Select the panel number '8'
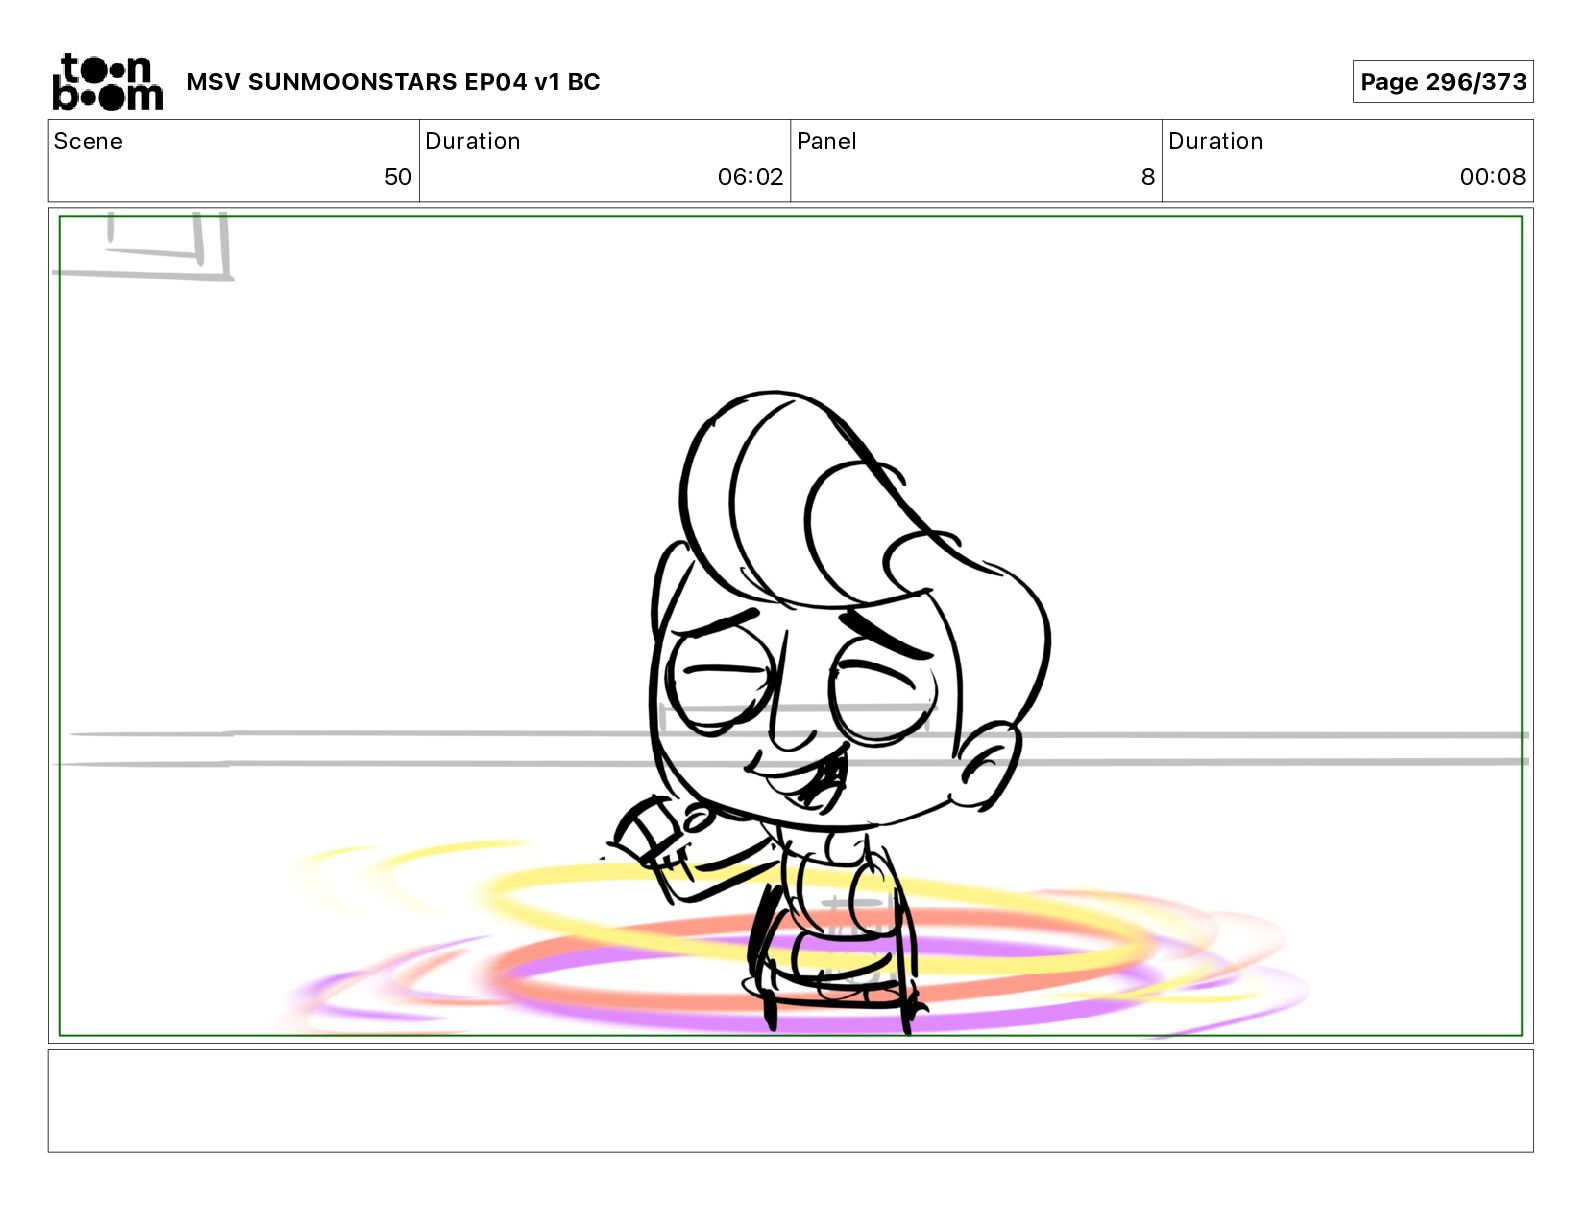Screen dimensions: 1584x1224 1148,177
